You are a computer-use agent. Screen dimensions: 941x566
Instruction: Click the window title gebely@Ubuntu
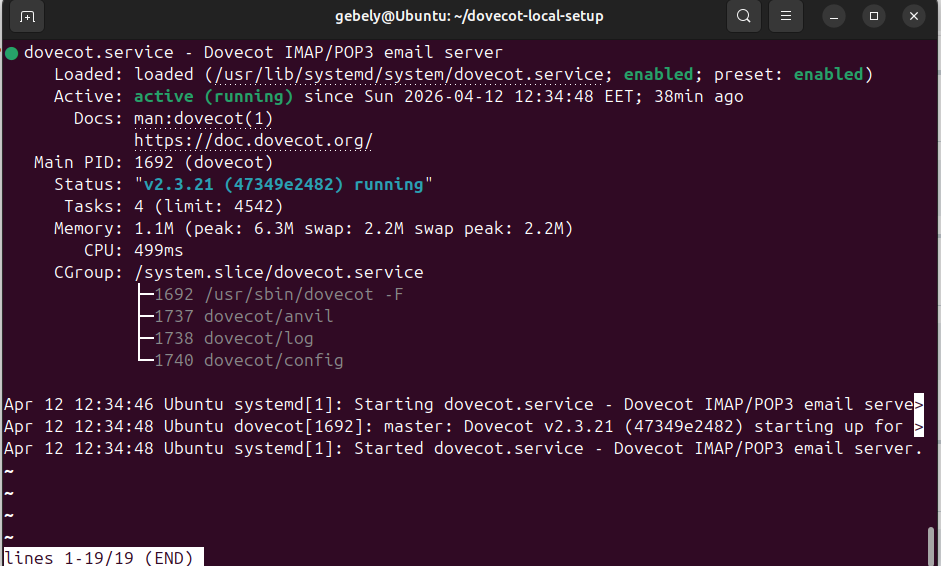[x=469, y=16]
